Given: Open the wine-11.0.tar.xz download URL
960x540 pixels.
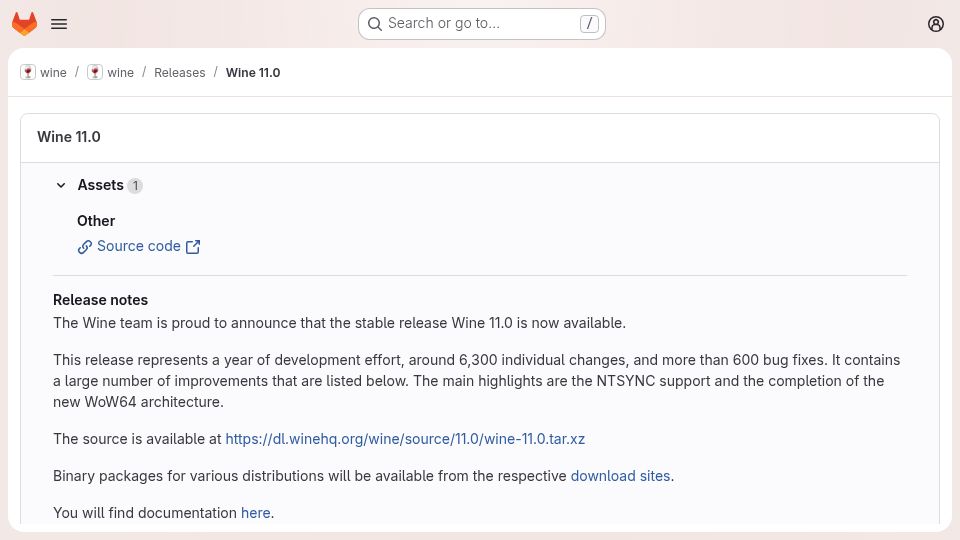Looking at the screenshot, I should coord(405,439).
